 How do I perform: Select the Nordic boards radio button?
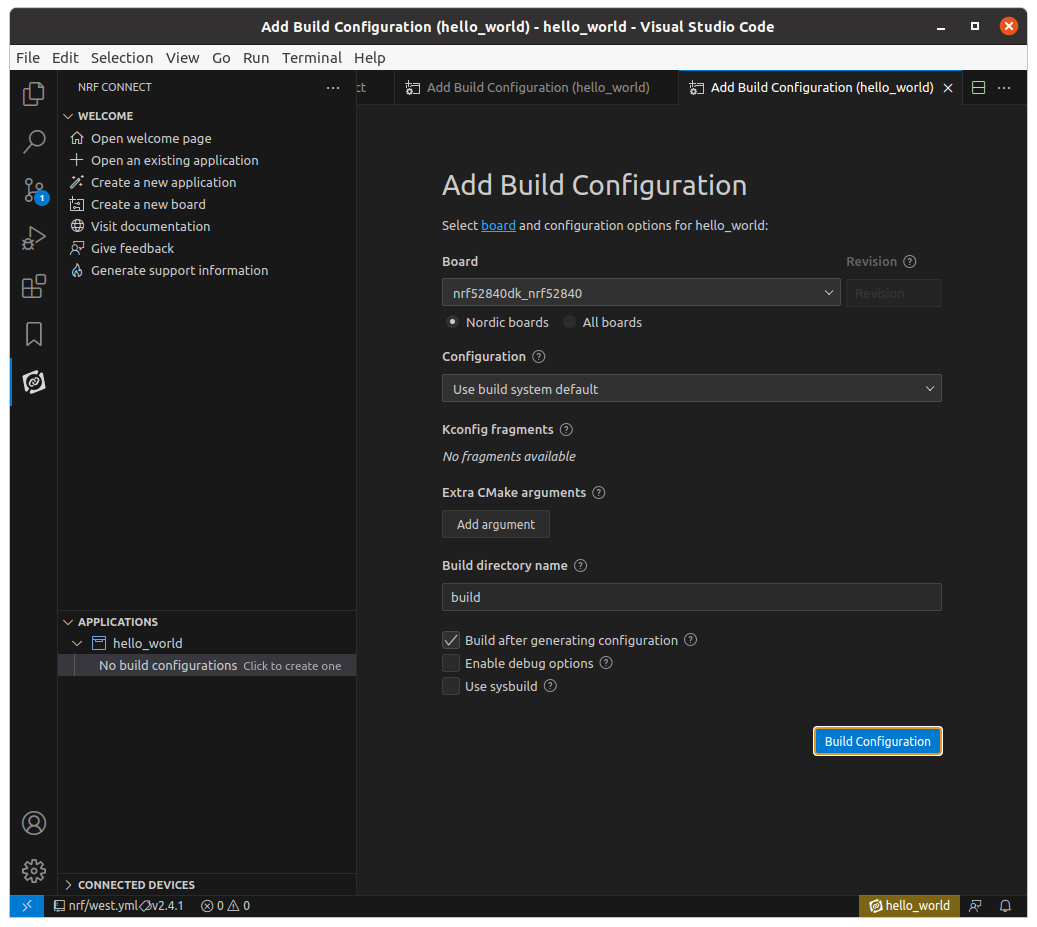[452, 322]
